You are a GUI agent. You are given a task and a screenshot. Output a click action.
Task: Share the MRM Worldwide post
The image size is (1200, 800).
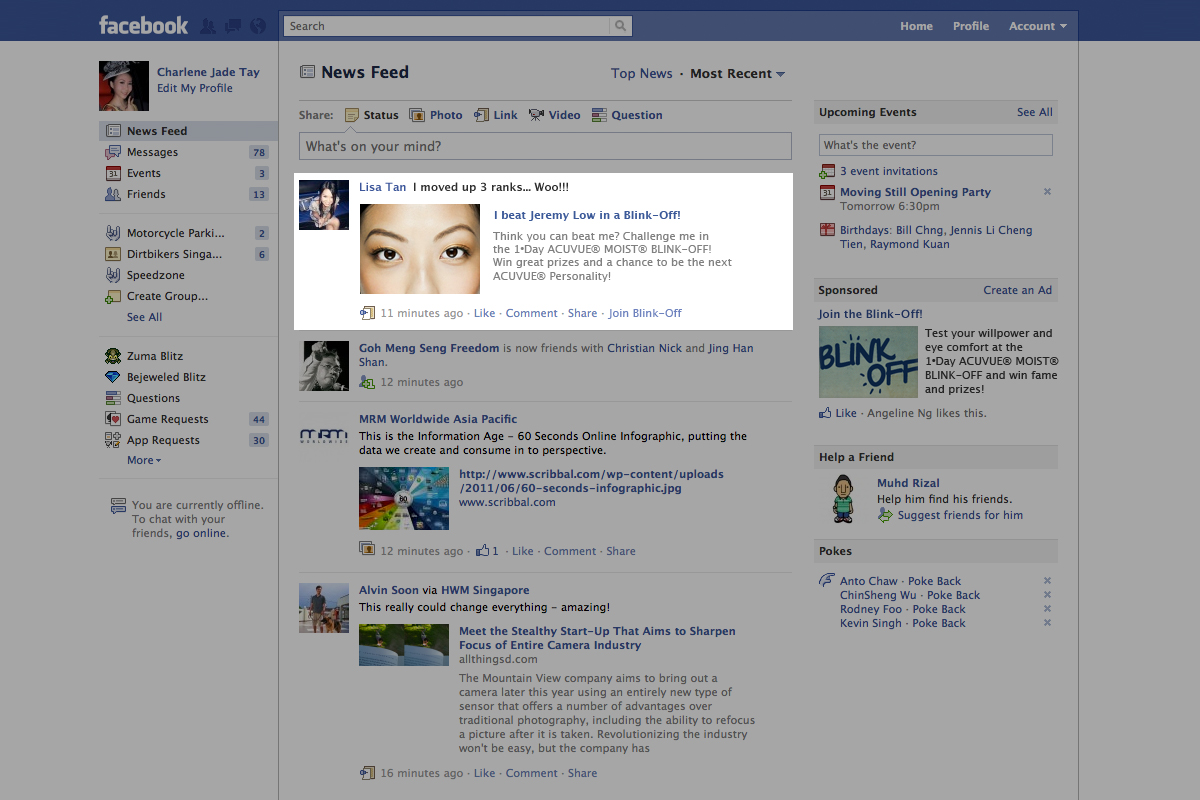(620, 551)
